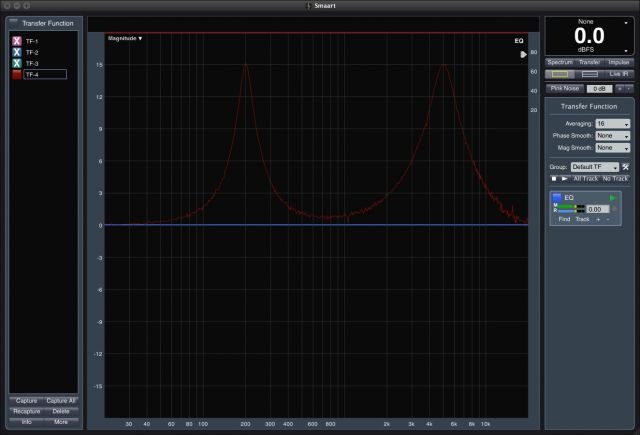The image size is (640, 435).
Task: Click the blue EQ measurement color square
Action: pos(557,197)
